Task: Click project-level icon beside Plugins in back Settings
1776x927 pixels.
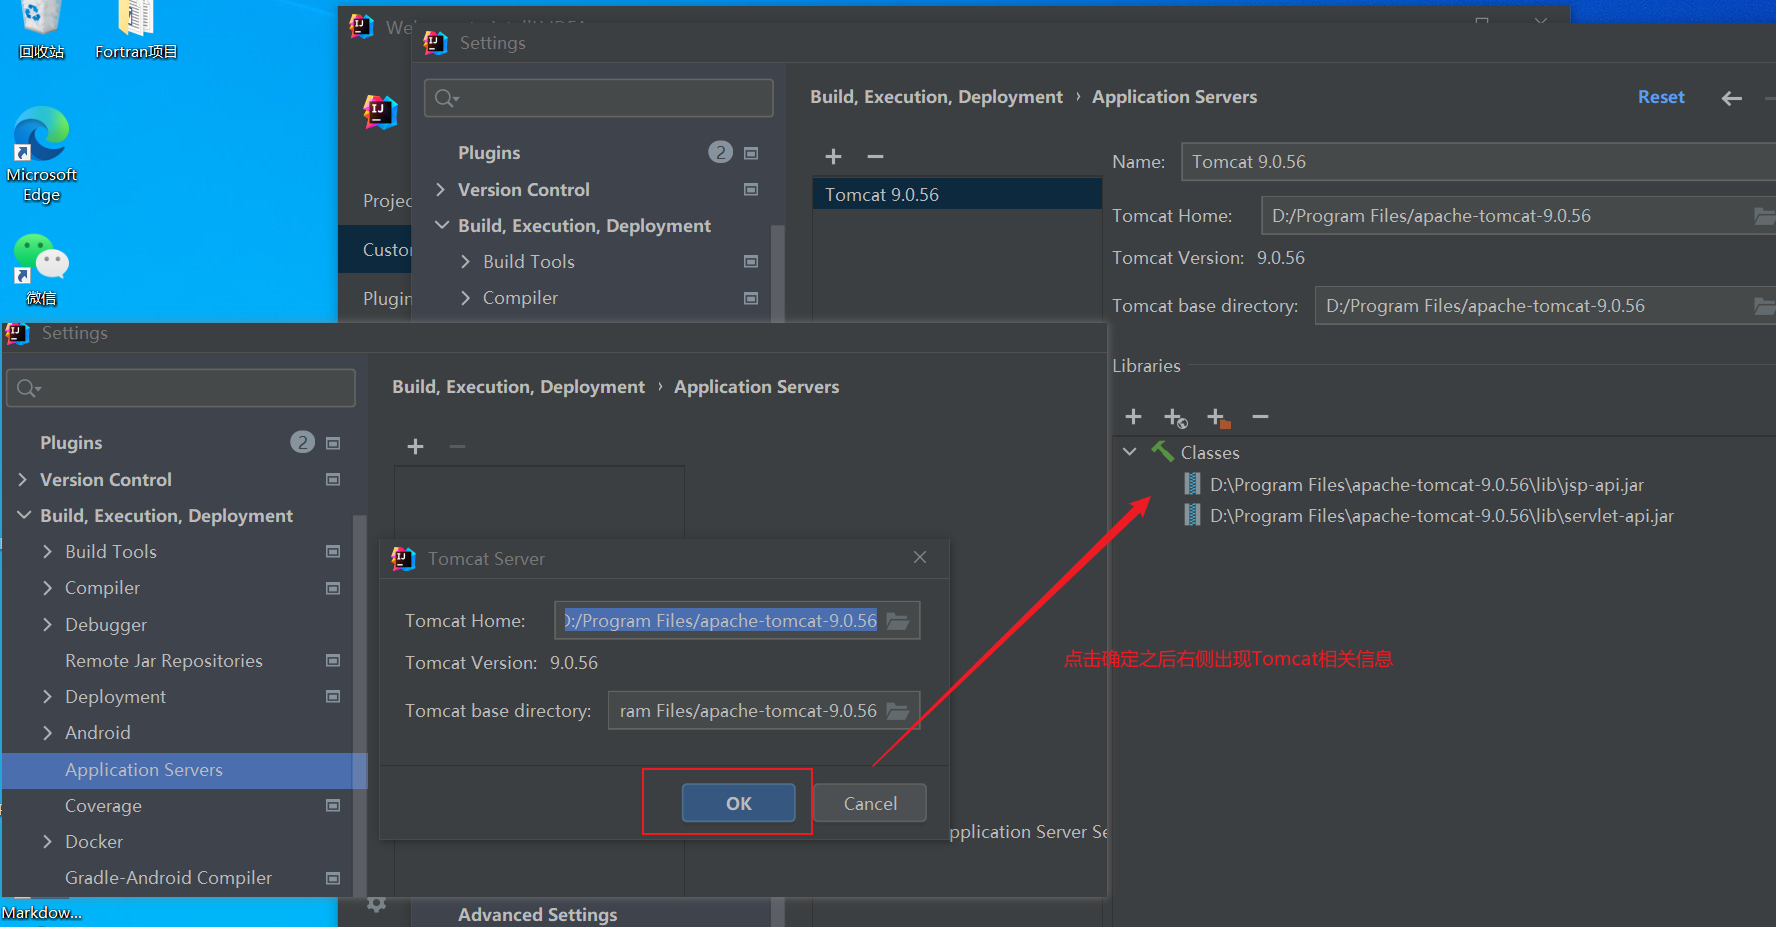Action: pos(751,153)
